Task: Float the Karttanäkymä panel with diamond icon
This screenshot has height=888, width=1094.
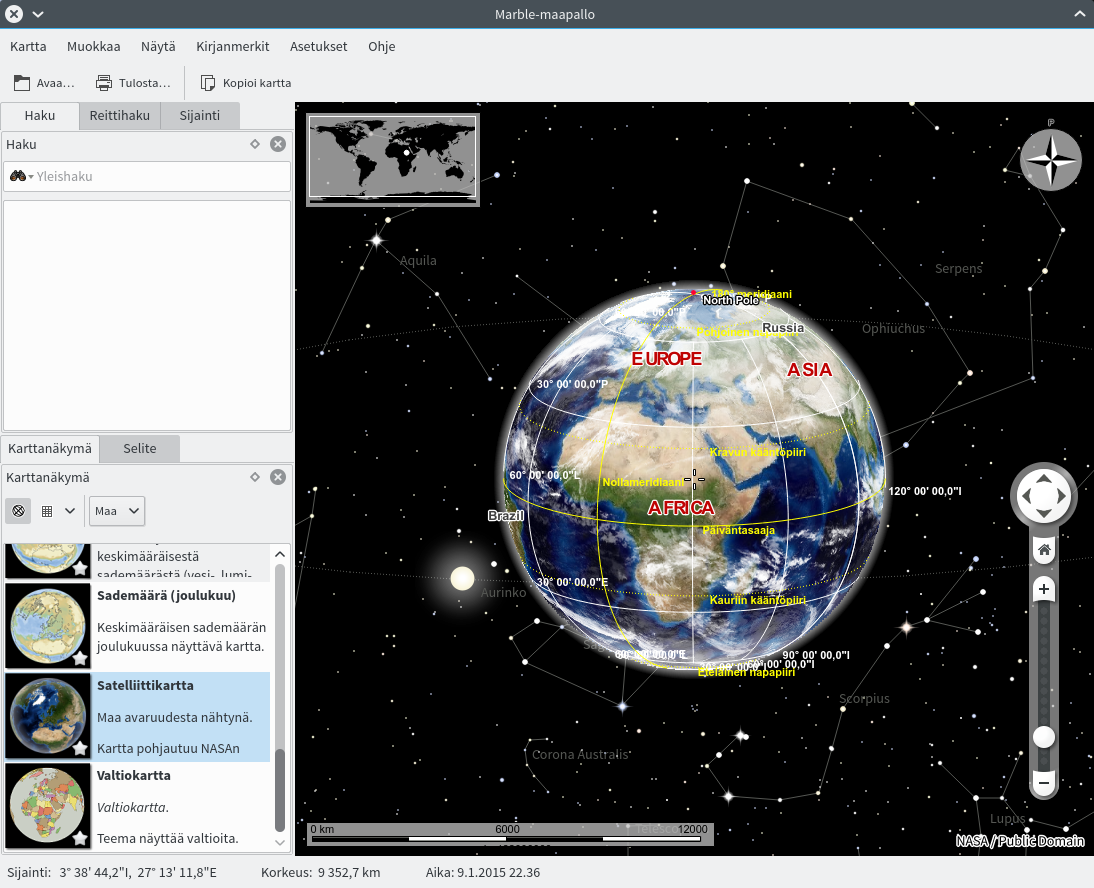Action: point(255,477)
